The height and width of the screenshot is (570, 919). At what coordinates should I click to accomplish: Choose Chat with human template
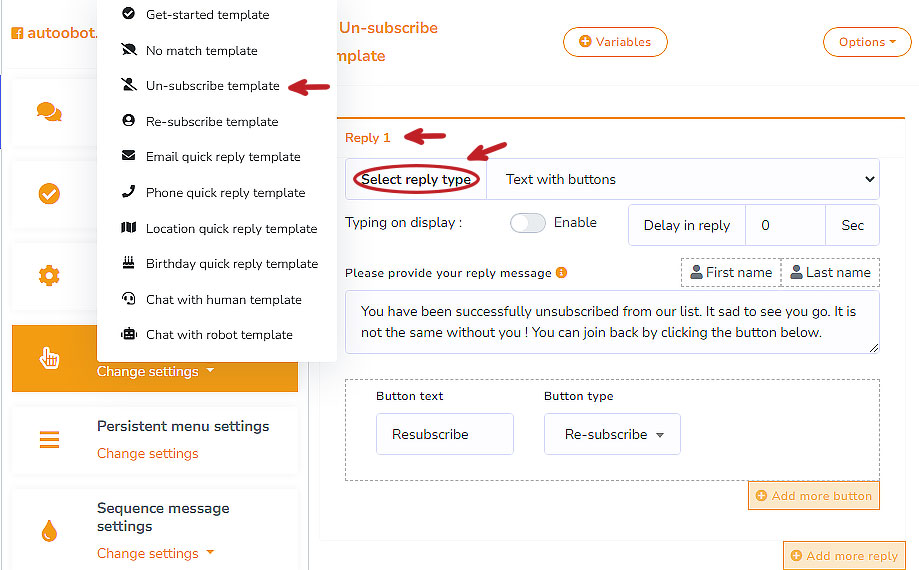[x=223, y=300]
